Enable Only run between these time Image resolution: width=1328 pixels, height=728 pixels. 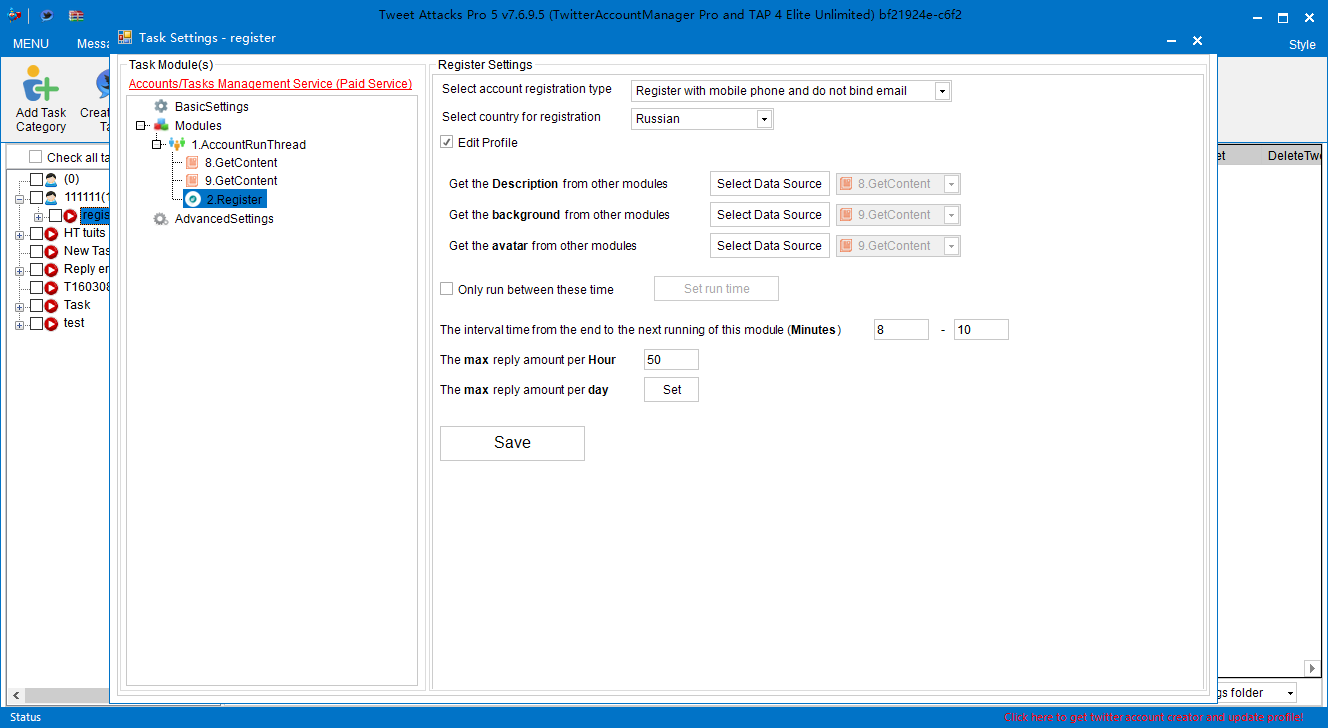[447, 289]
